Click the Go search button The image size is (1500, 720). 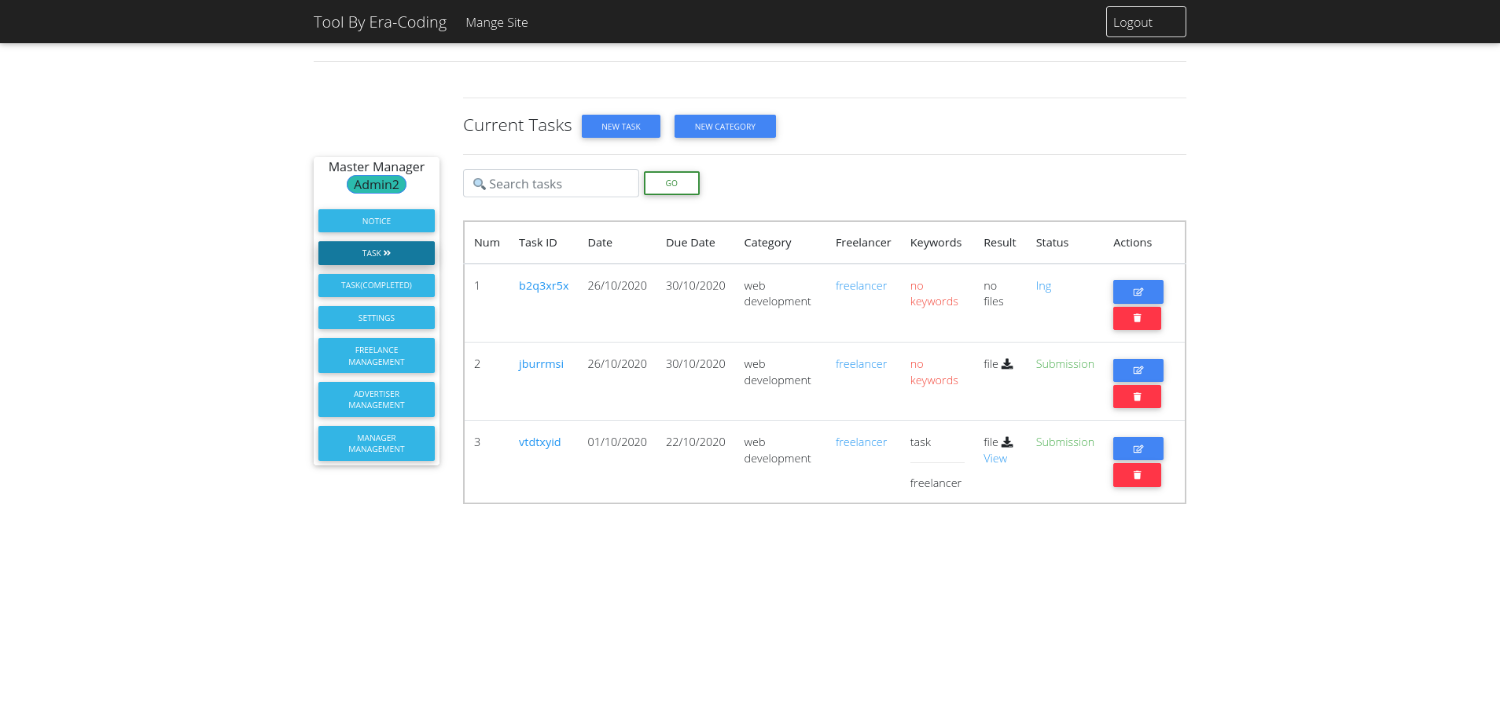click(x=671, y=183)
